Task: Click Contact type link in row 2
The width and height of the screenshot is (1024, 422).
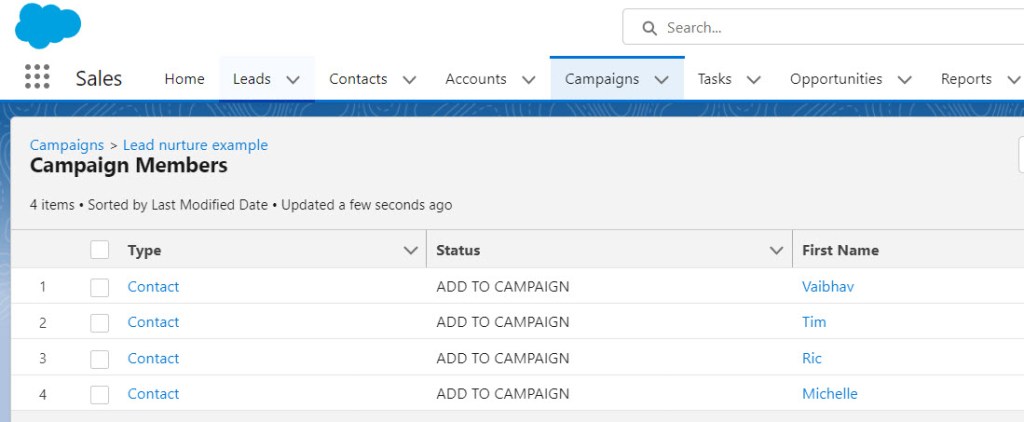Action: pos(153,323)
